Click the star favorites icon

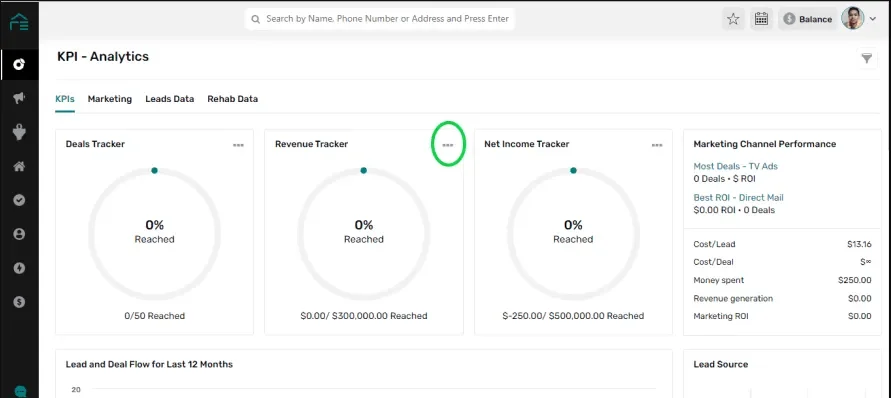[733, 19]
